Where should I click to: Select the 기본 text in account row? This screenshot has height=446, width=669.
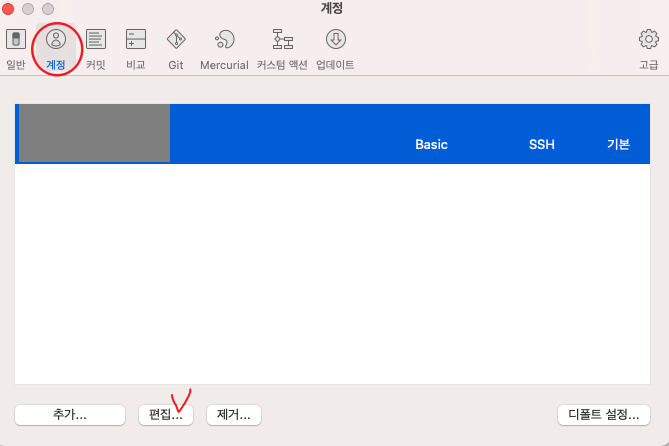[x=618, y=144]
